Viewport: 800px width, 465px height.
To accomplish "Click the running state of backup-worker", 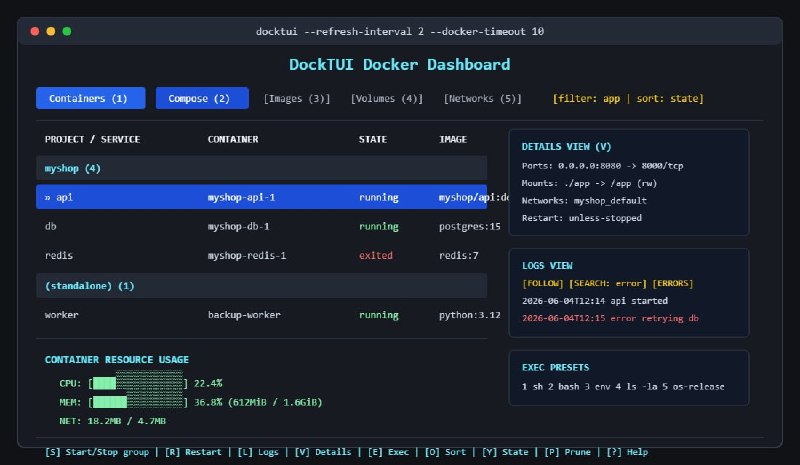I will click(379, 315).
